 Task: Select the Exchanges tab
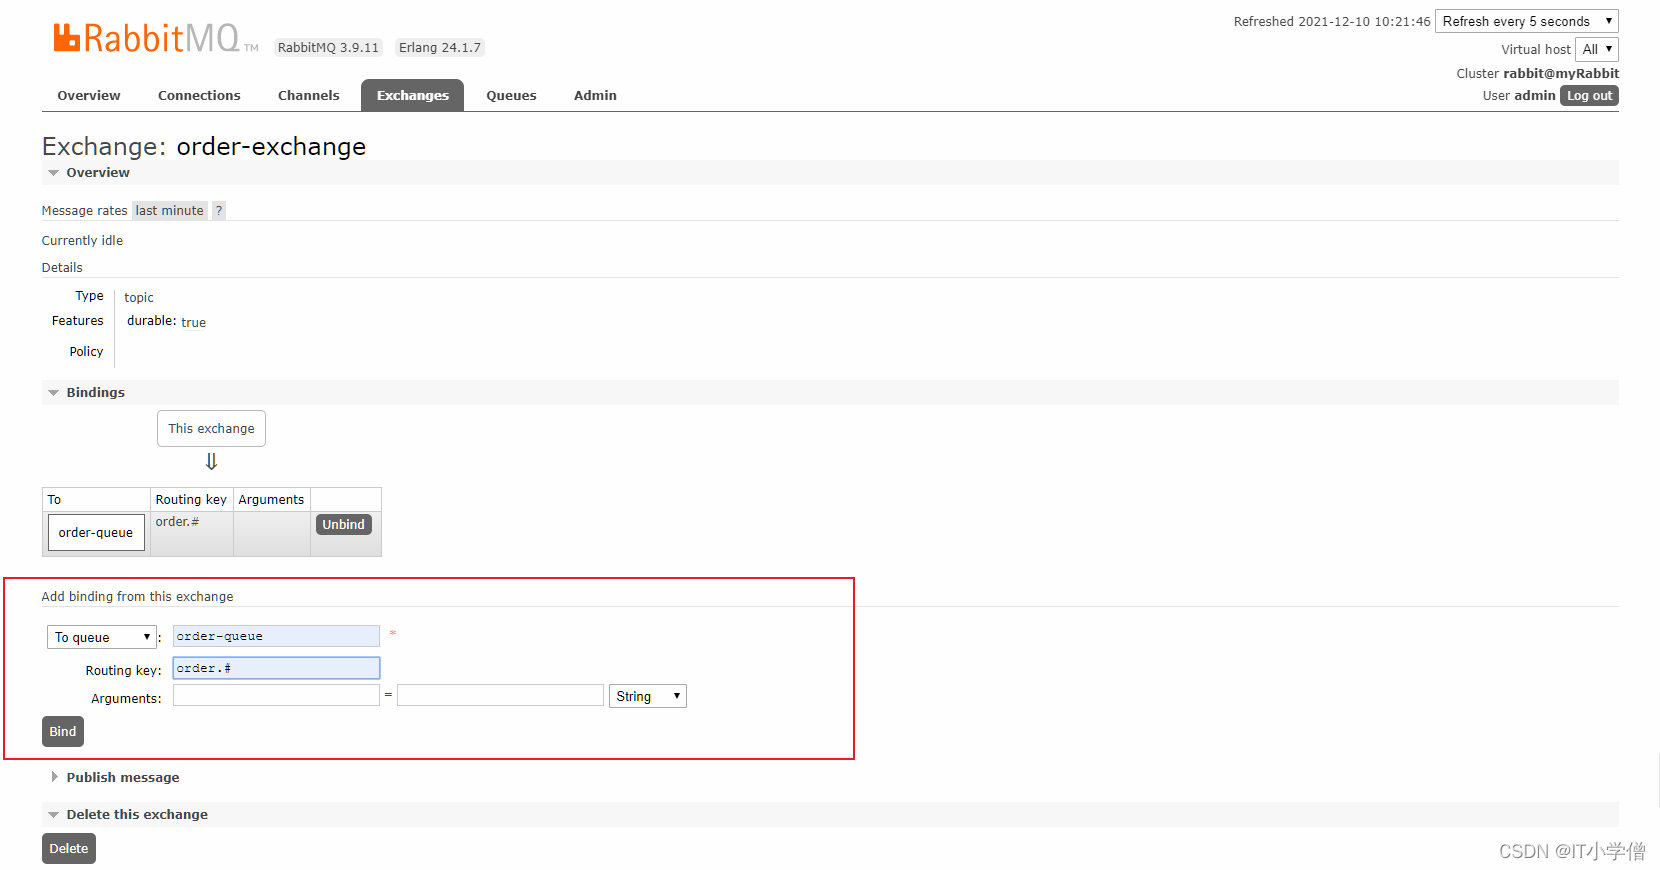point(413,95)
